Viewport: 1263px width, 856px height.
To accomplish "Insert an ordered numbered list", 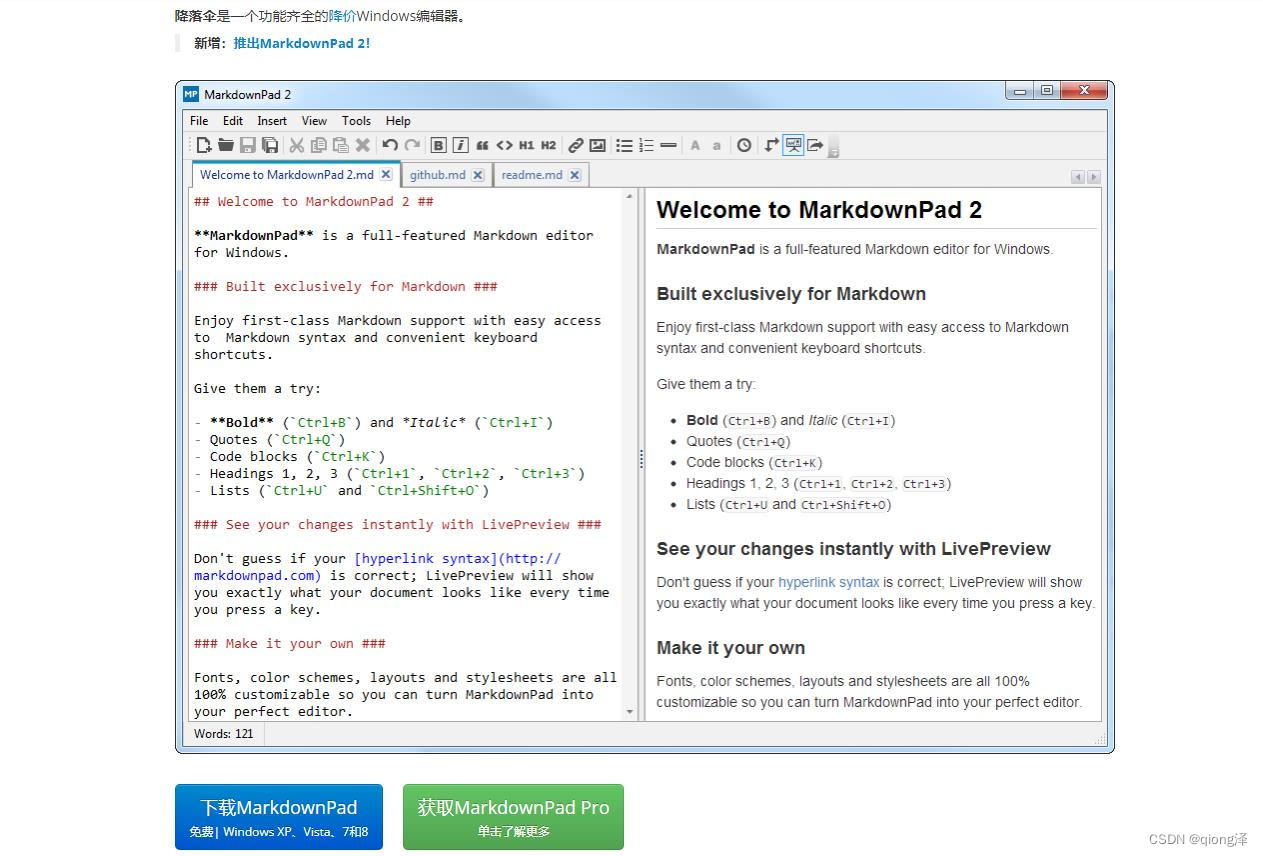I will tap(646, 145).
